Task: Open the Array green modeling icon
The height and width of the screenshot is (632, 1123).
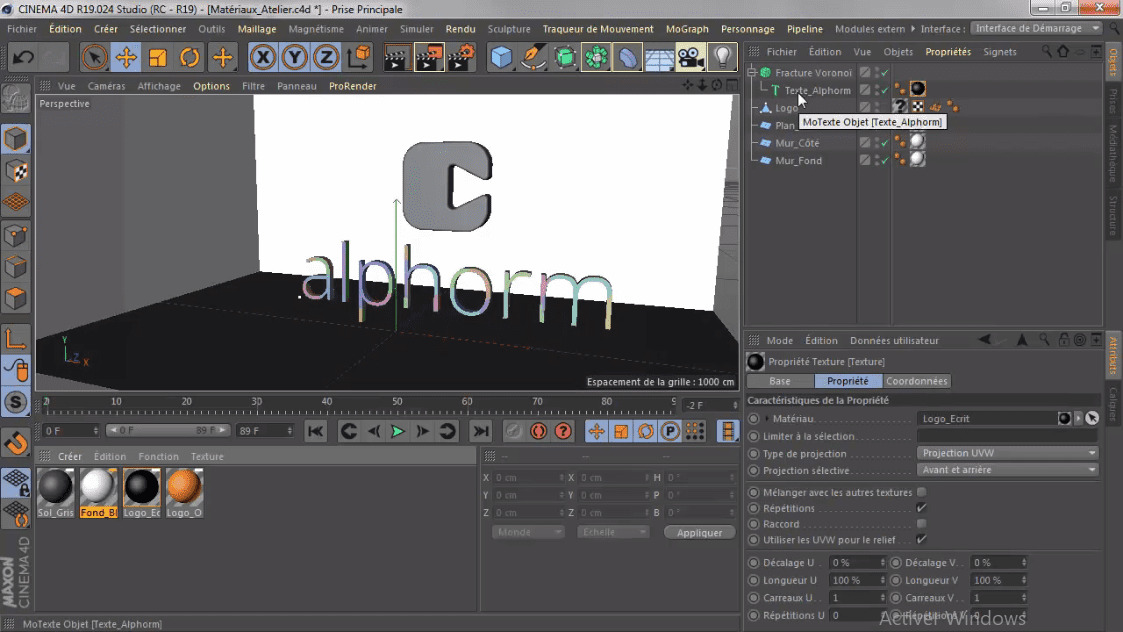Action: 596,57
